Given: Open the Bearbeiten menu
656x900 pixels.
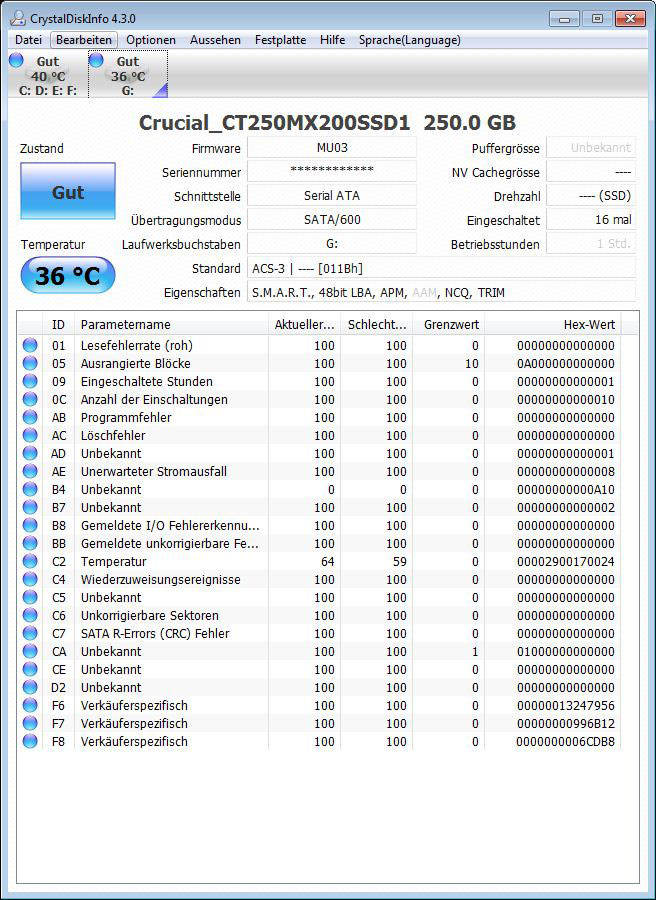Looking at the screenshot, I should tap(84, 40).
